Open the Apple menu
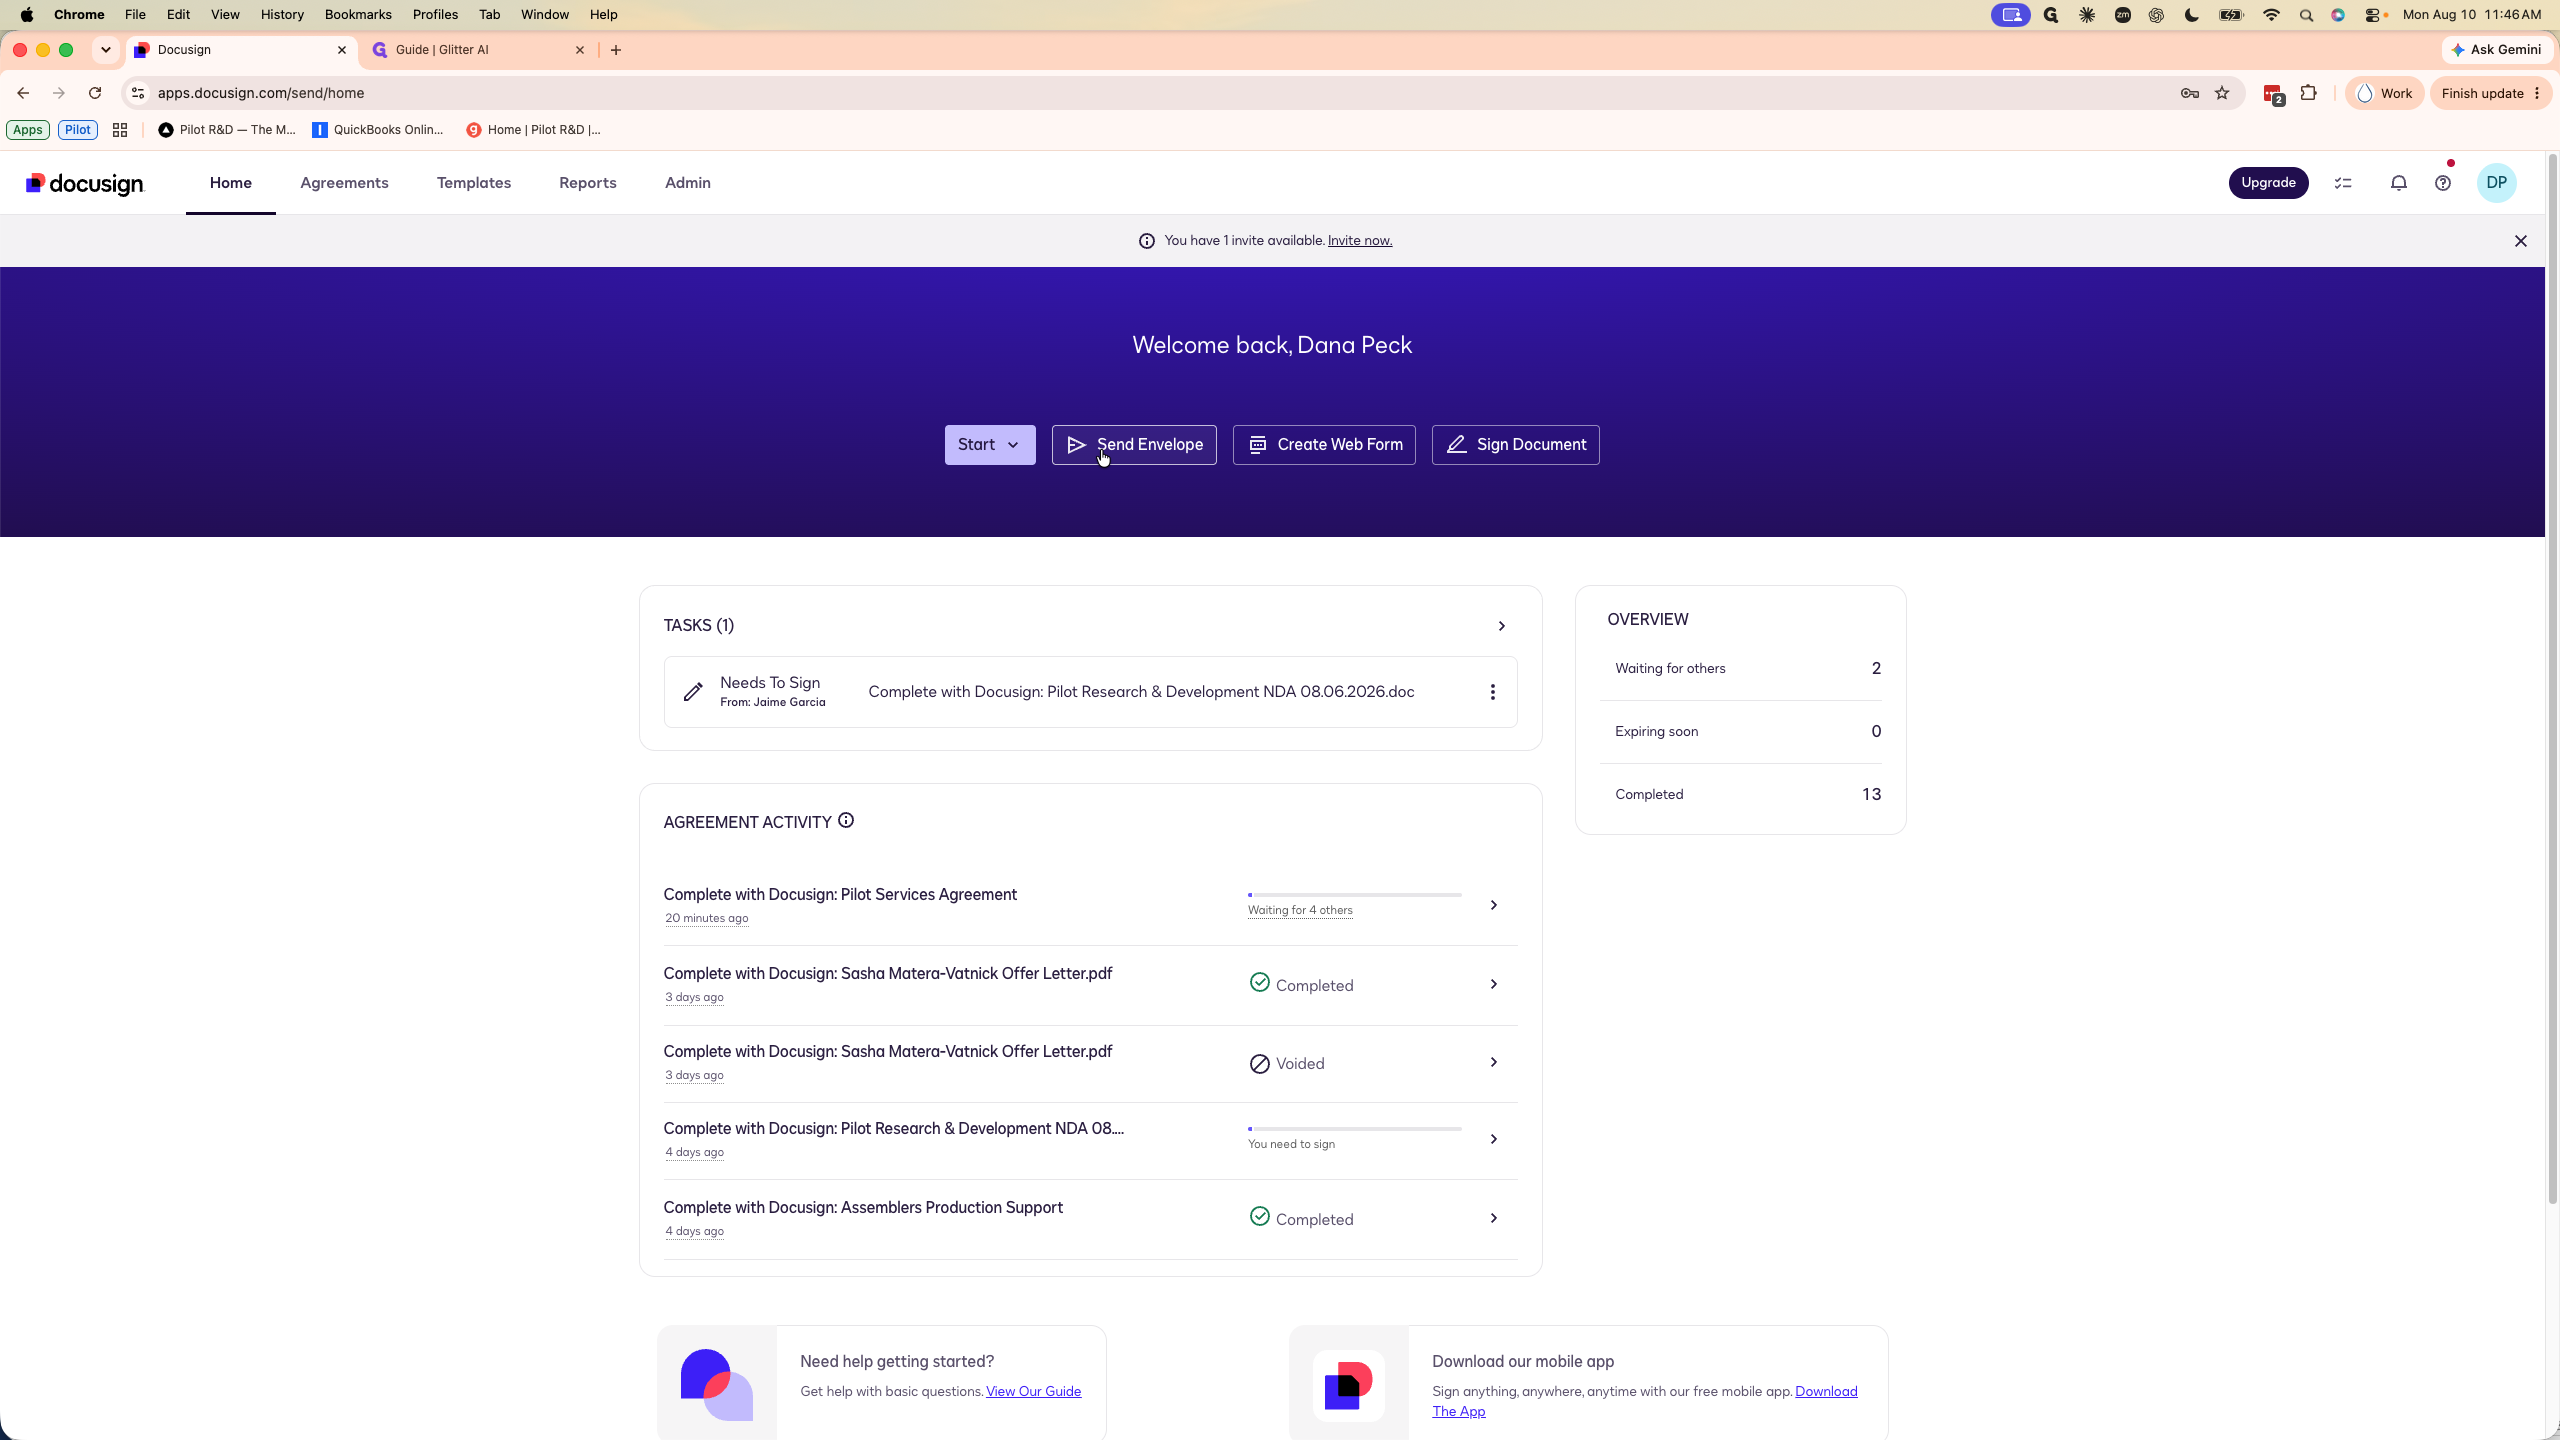 pyautogui.click(x=27, y=15)
